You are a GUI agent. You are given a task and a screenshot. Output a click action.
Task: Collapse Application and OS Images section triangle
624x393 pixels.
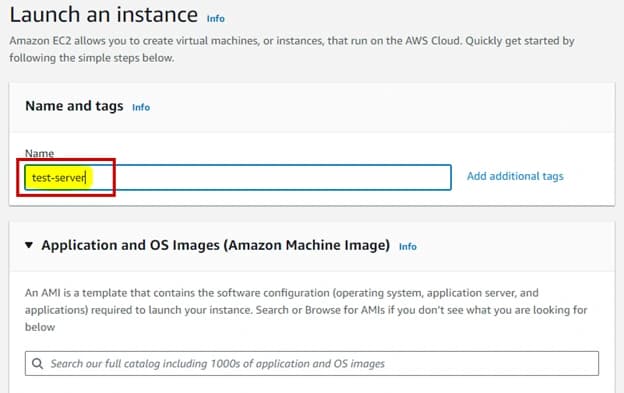(x=29, y=245)
